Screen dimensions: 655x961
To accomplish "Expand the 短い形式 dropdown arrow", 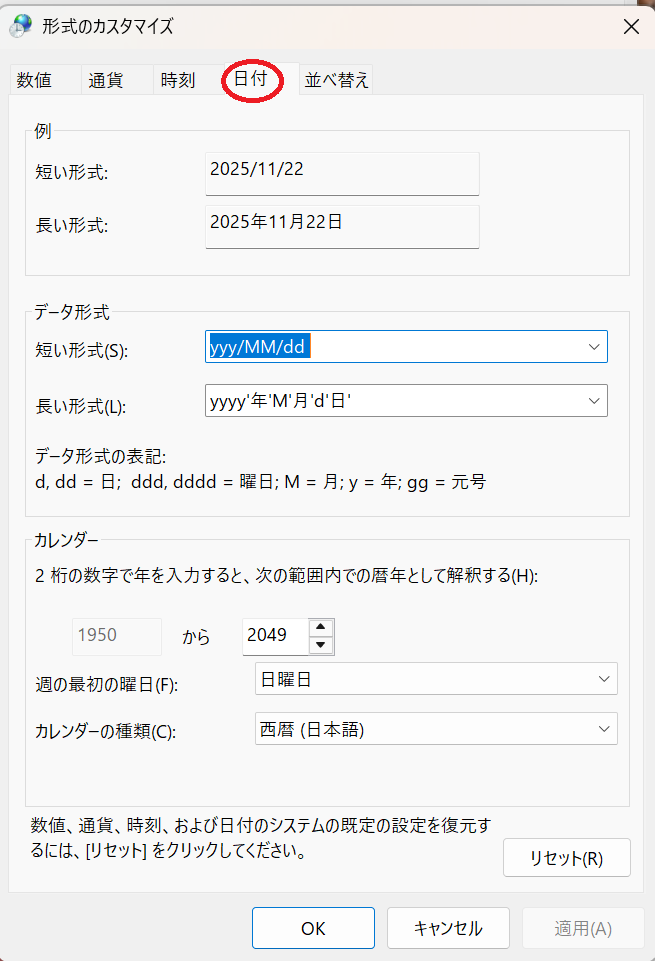I will pos(595,347).
